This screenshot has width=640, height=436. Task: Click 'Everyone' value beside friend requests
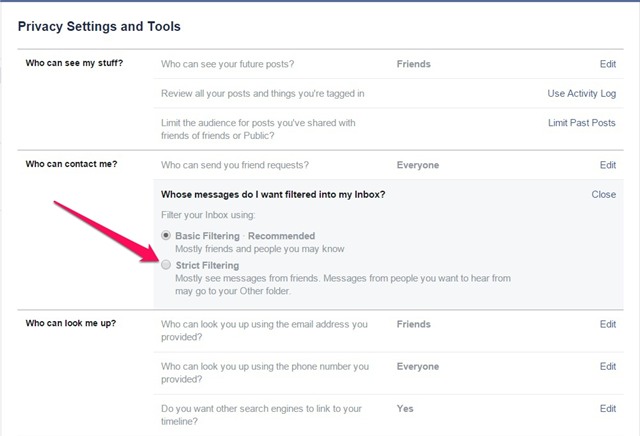(x=418, y=164)
